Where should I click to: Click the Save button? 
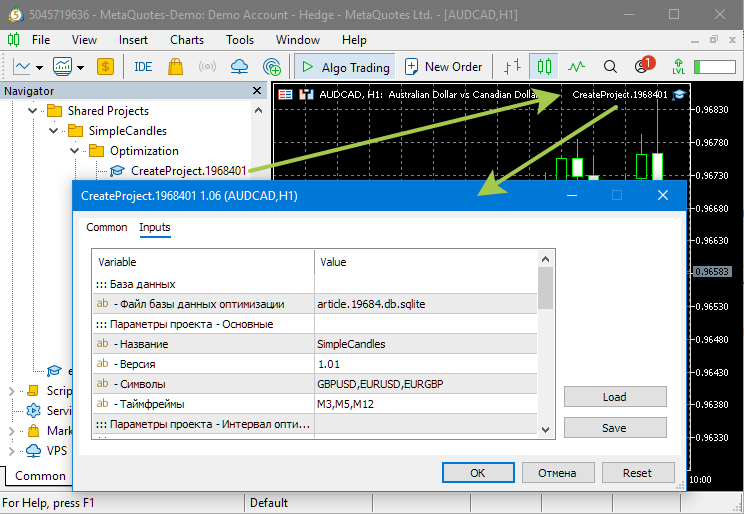coord(615,428)
